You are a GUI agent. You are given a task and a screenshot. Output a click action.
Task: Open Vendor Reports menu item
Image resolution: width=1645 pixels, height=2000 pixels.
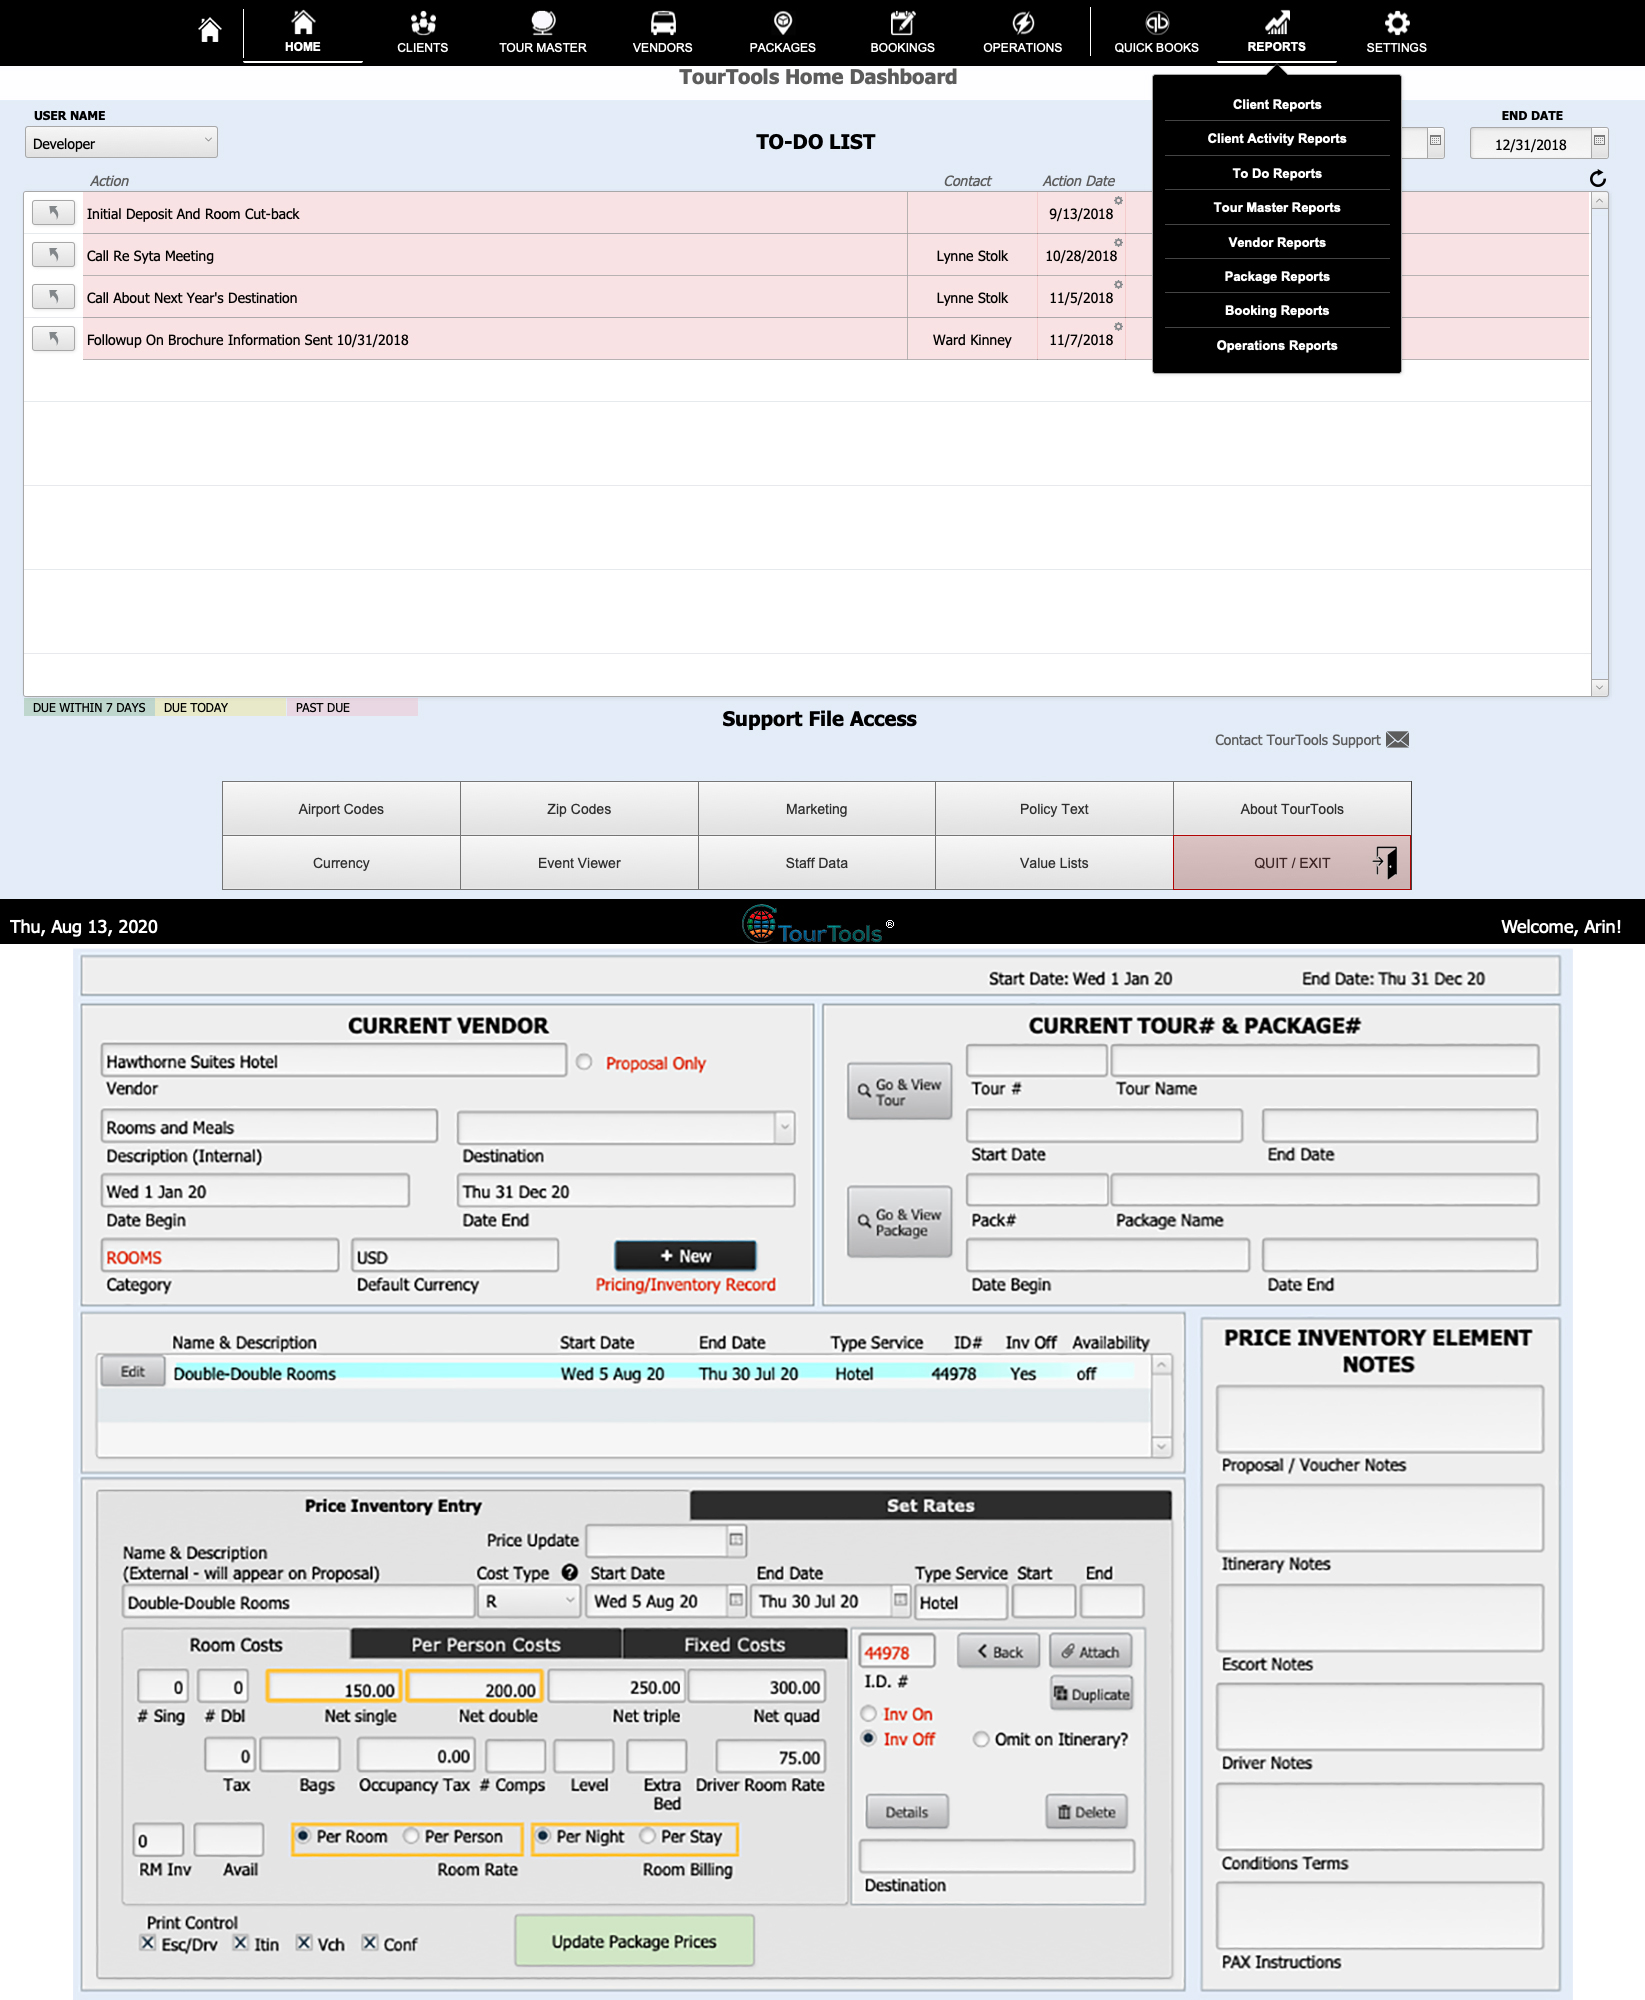pos(1276,242)
